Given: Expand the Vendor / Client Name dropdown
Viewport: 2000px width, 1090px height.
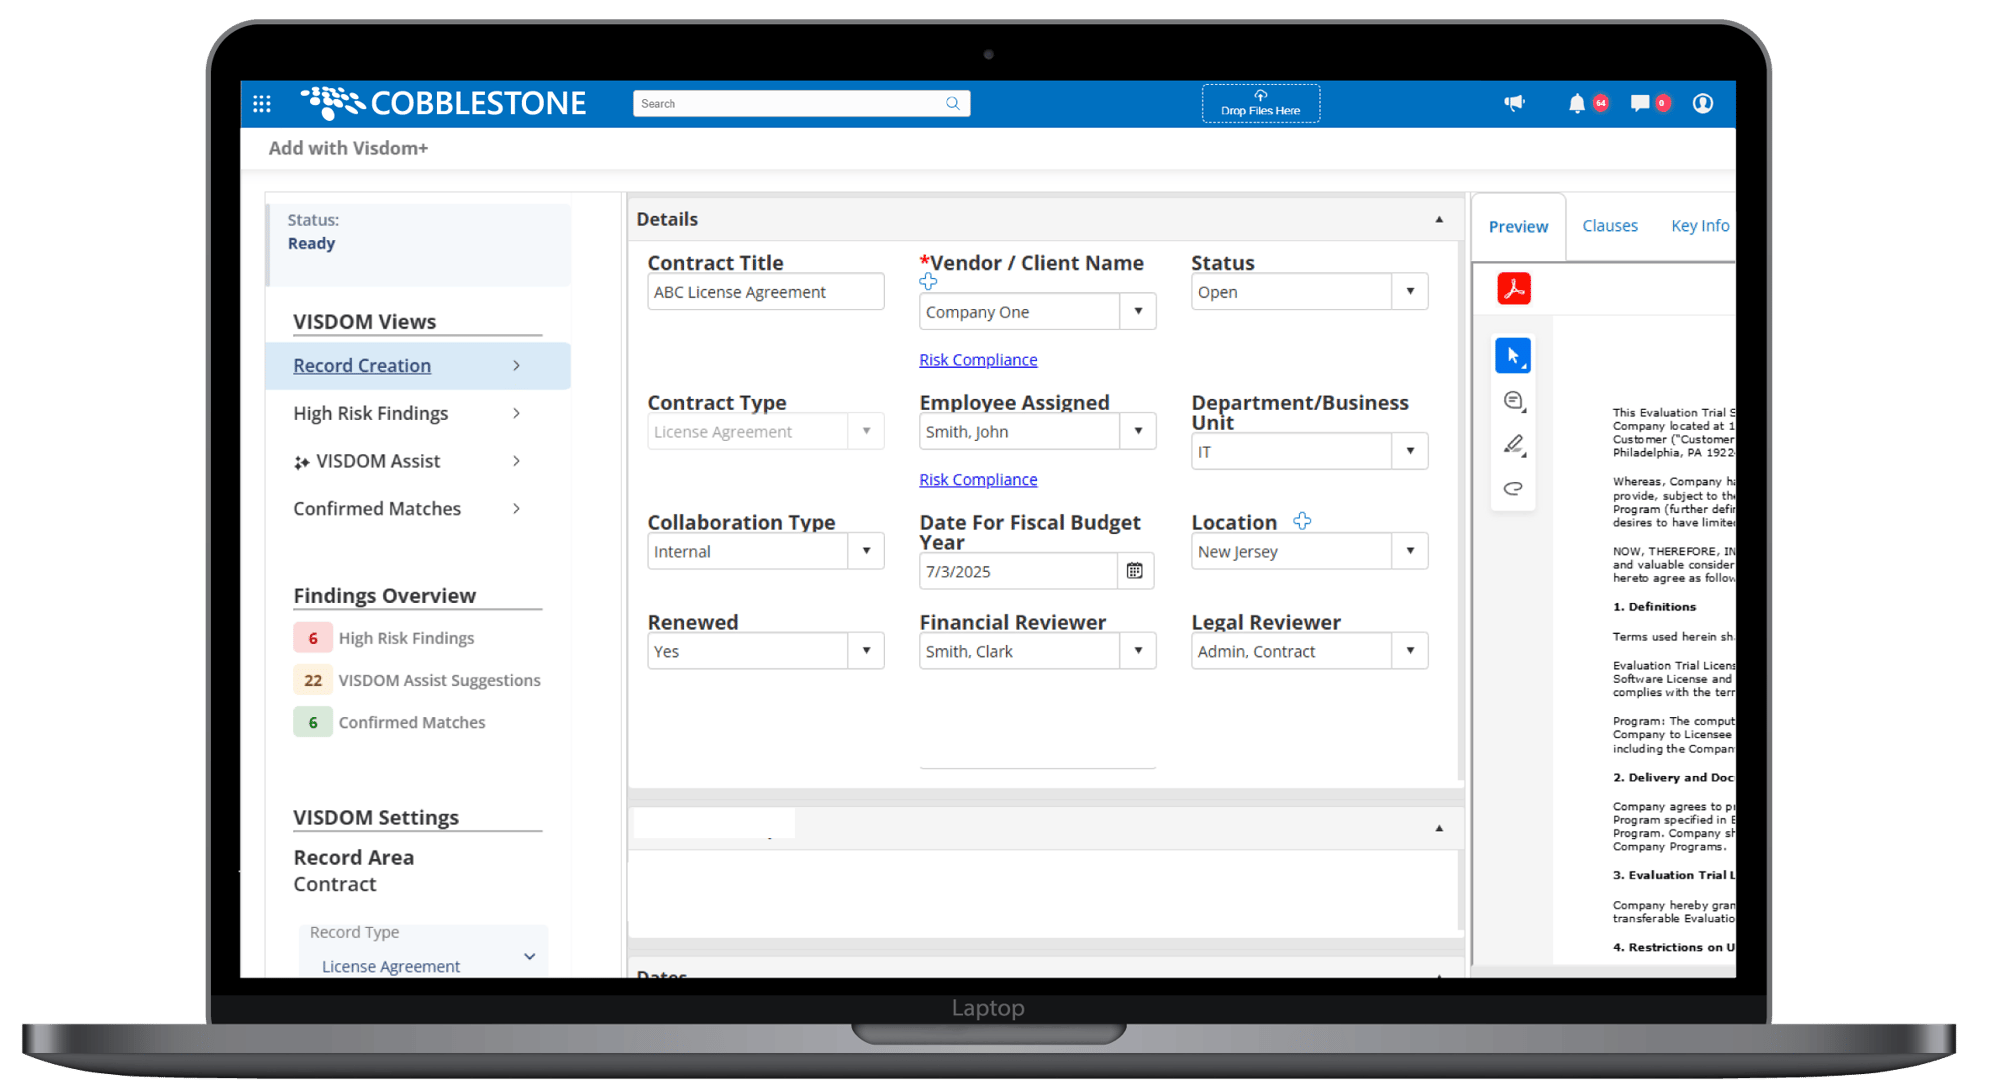Looking at the screenshot, I should 1138,312.
